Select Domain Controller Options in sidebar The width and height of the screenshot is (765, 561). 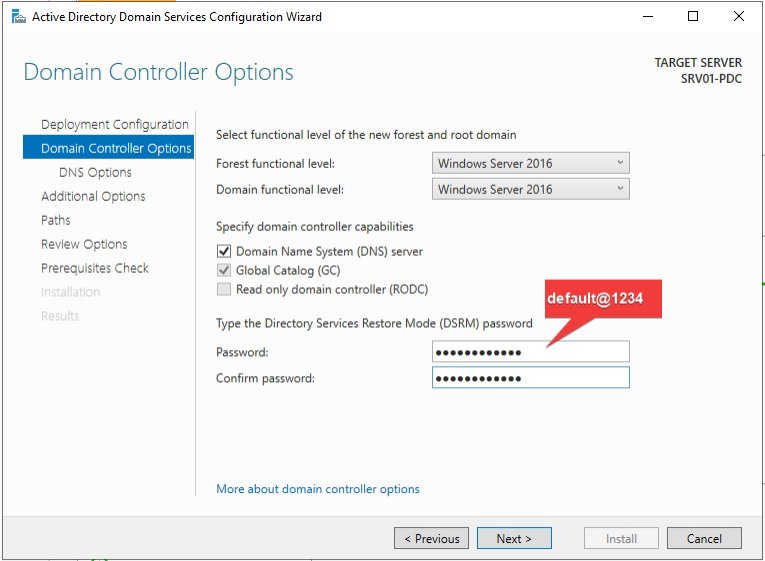point(115,148)
